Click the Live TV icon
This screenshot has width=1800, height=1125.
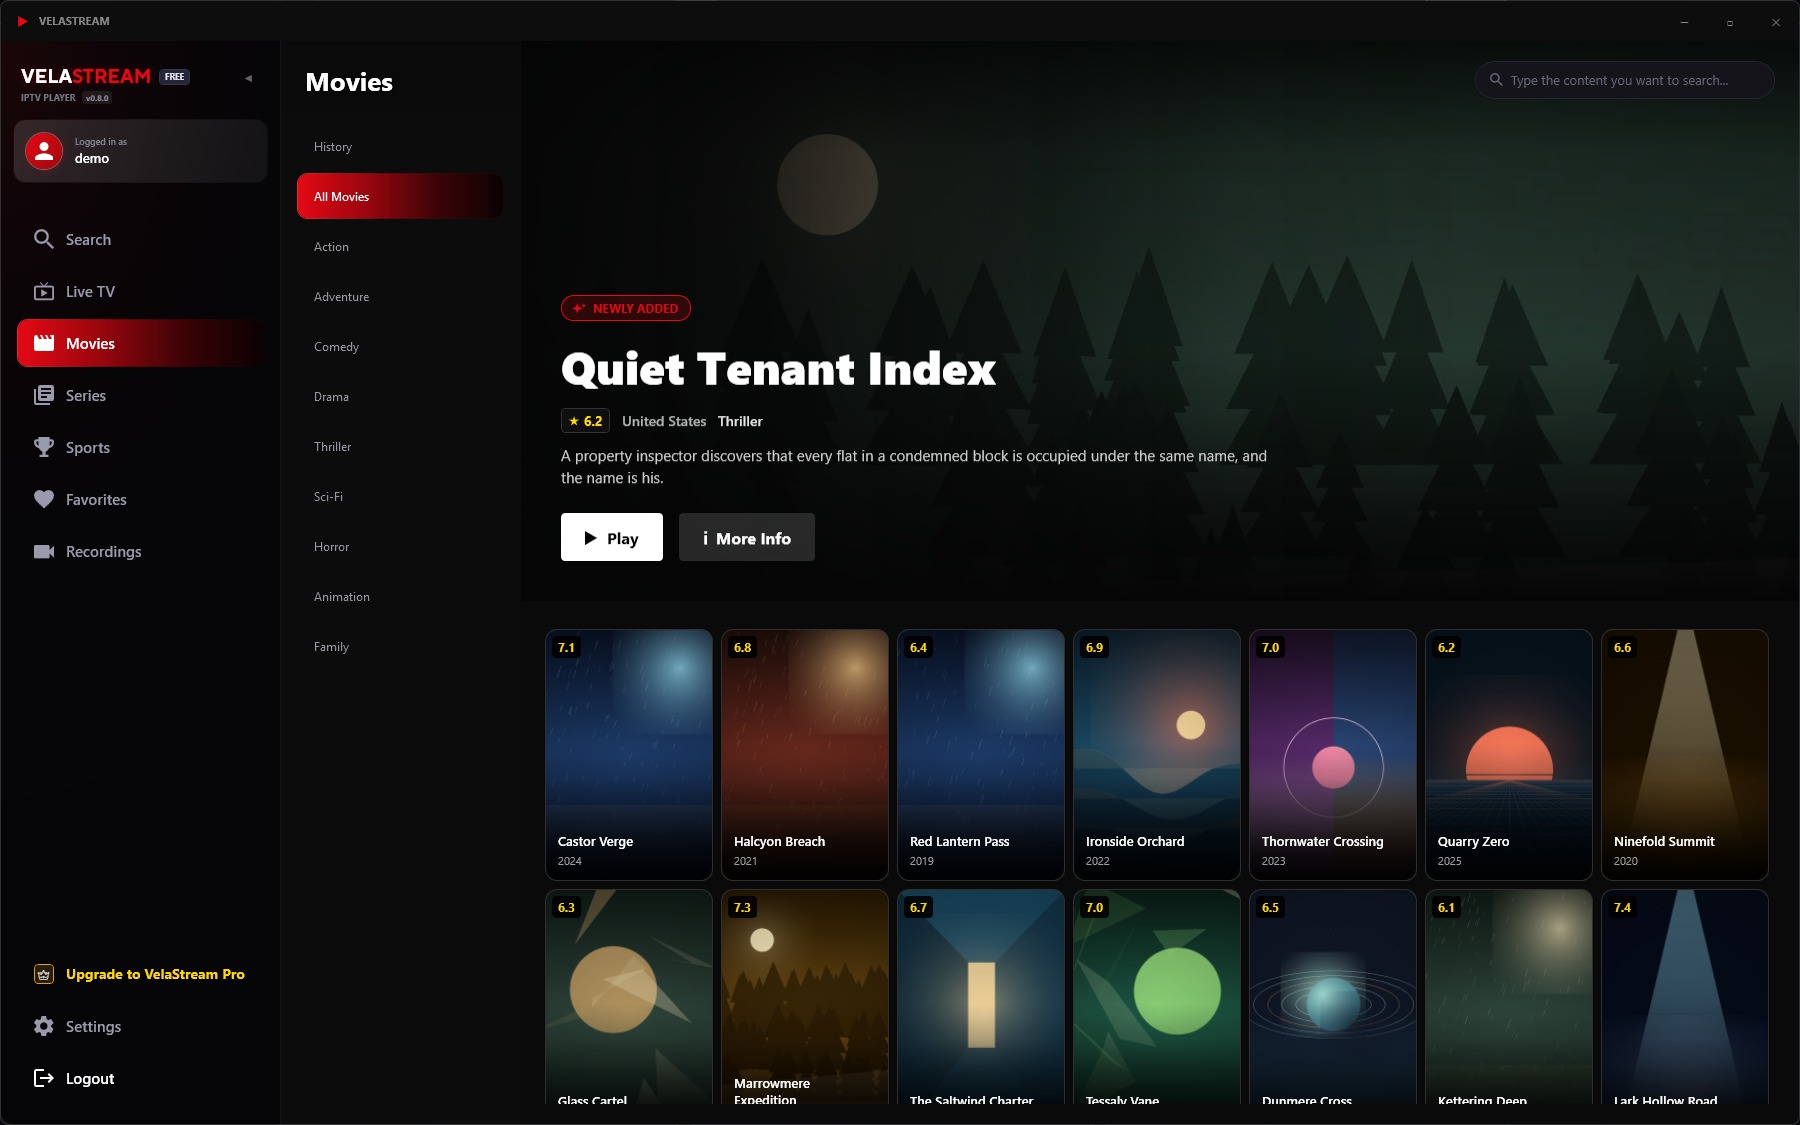click(44, 291)
